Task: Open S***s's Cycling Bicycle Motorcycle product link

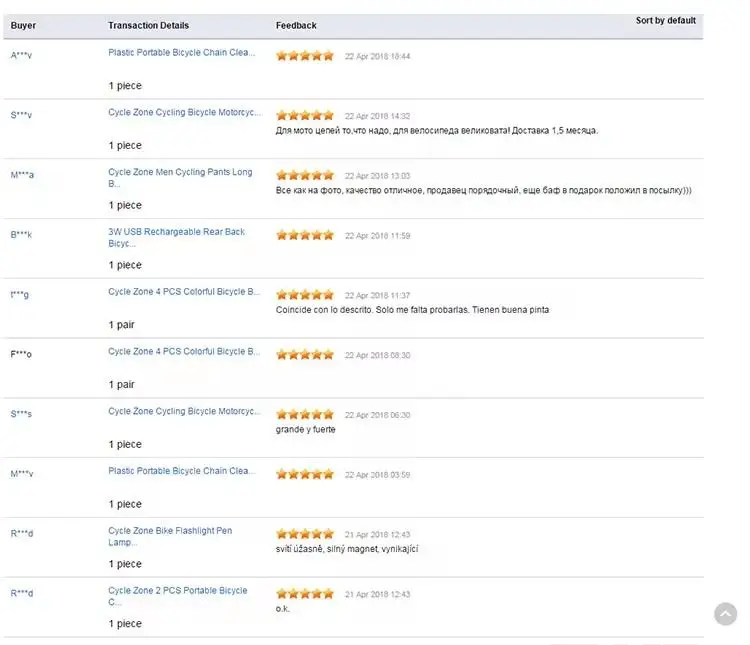Action: coord(185,411)
